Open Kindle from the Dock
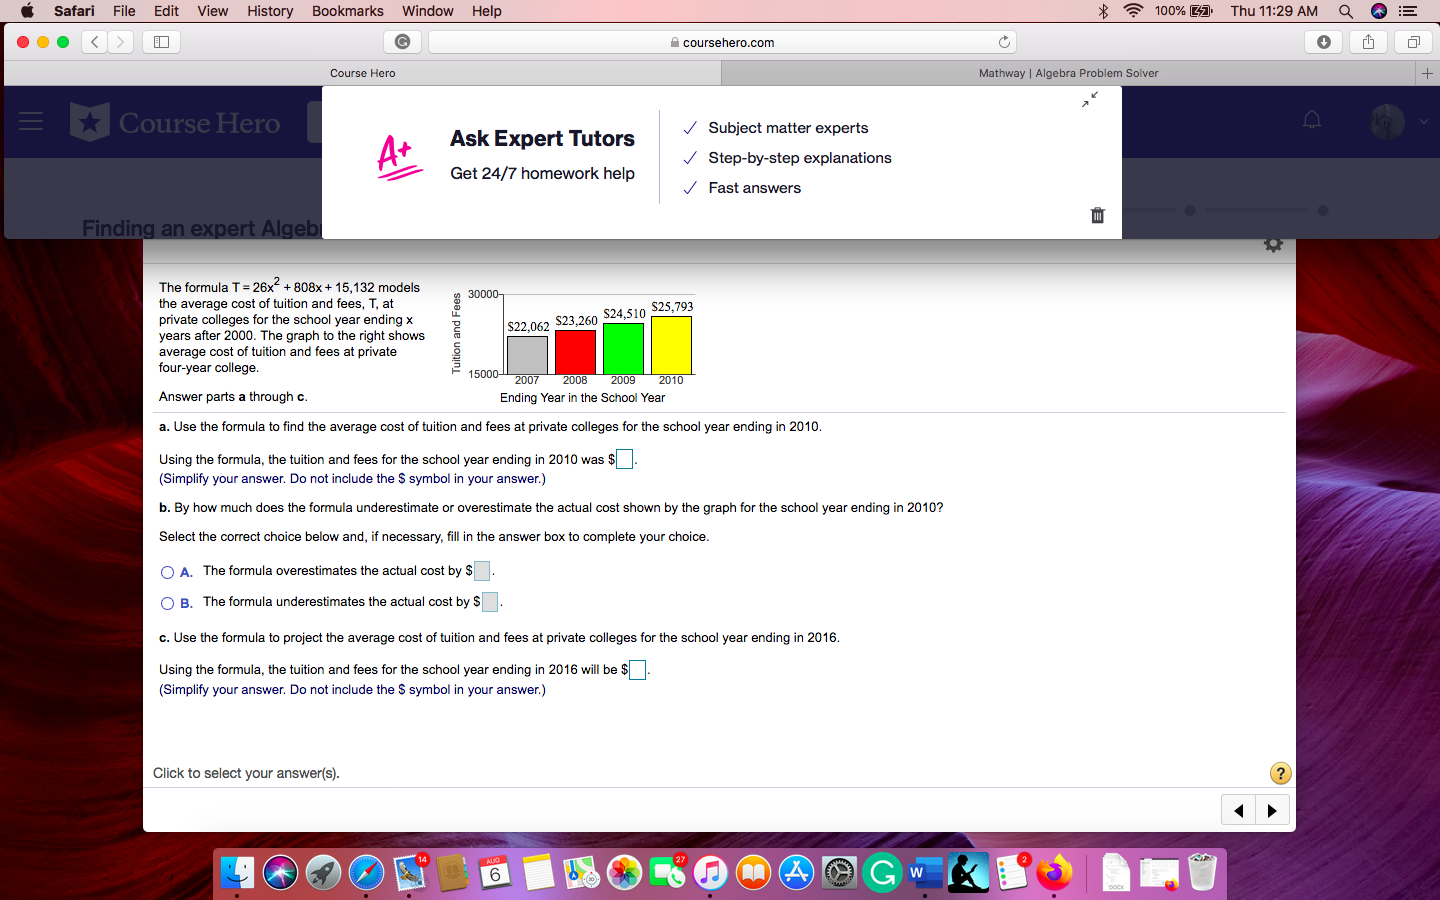Viewport: 1440px width, 900px height. (968, 873)
